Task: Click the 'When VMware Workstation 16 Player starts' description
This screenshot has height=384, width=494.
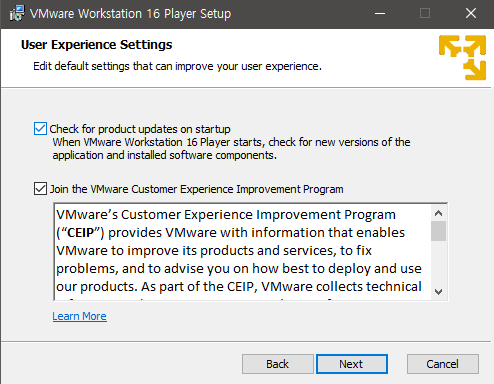Action: [x=231, y=149]
